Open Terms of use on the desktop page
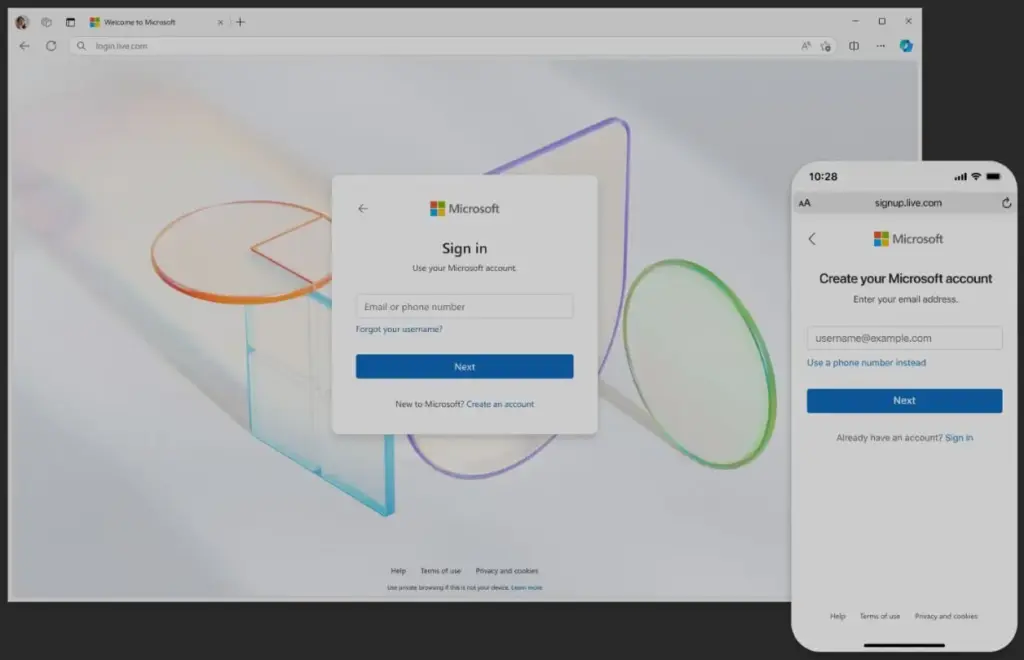Screen dimensions: 1024x660 pyautogui.click(x=441, y=571)
